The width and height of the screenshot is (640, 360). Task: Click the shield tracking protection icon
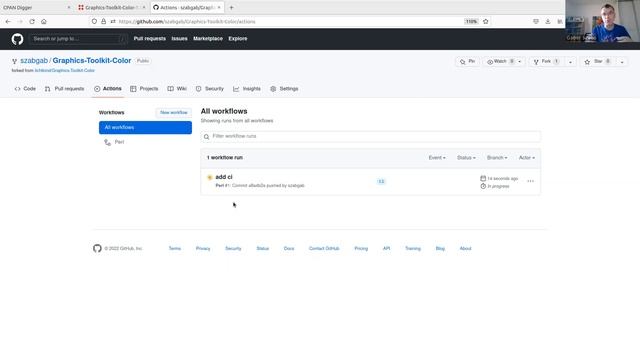click(94, 21)
